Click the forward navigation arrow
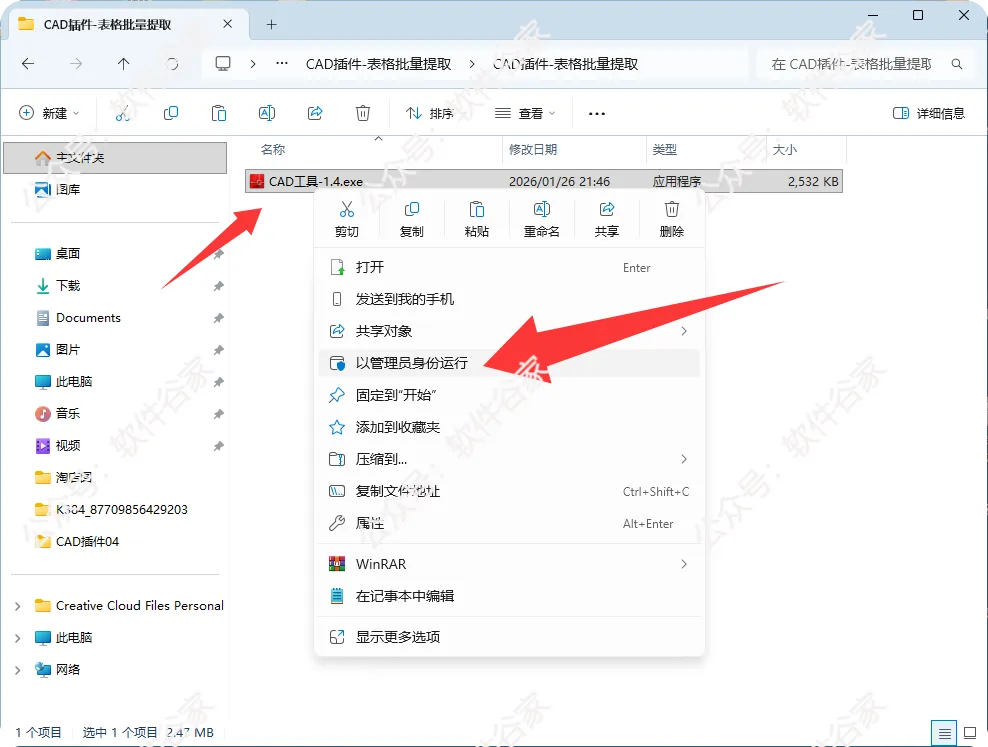The height and width of the screenshot is (747, 988). click(x=76, y=64)
